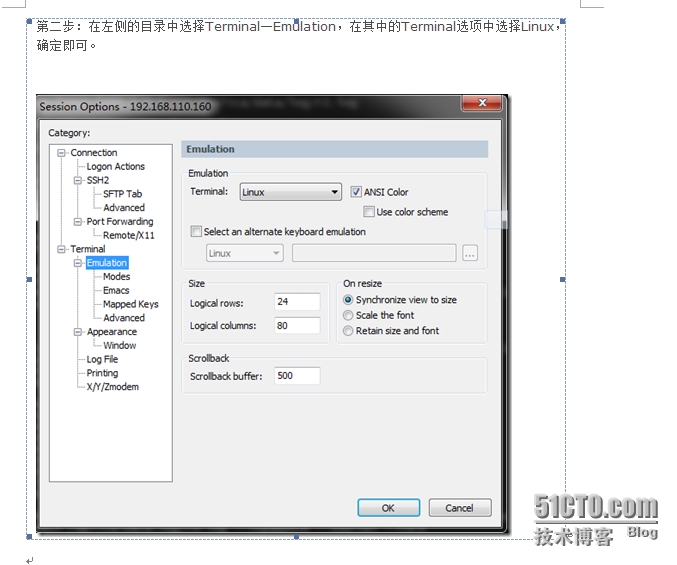Open the SFTP Tab category

pos(122,194)
